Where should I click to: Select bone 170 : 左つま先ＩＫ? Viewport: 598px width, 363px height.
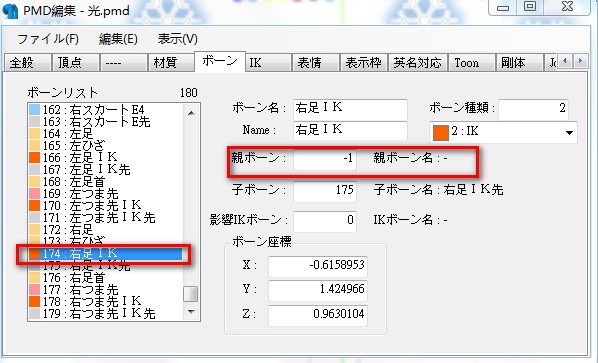pos(105,206)
